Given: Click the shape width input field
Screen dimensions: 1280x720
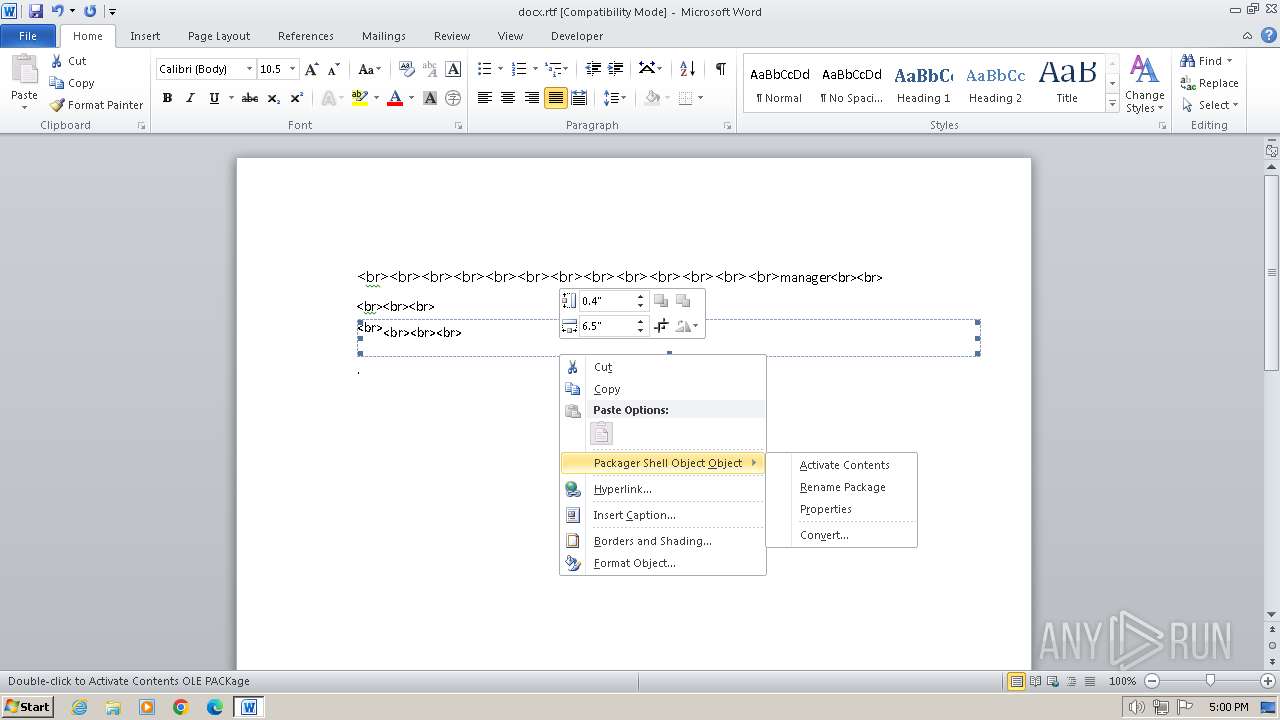Looking at the screenshot, I should coord(606,326).
